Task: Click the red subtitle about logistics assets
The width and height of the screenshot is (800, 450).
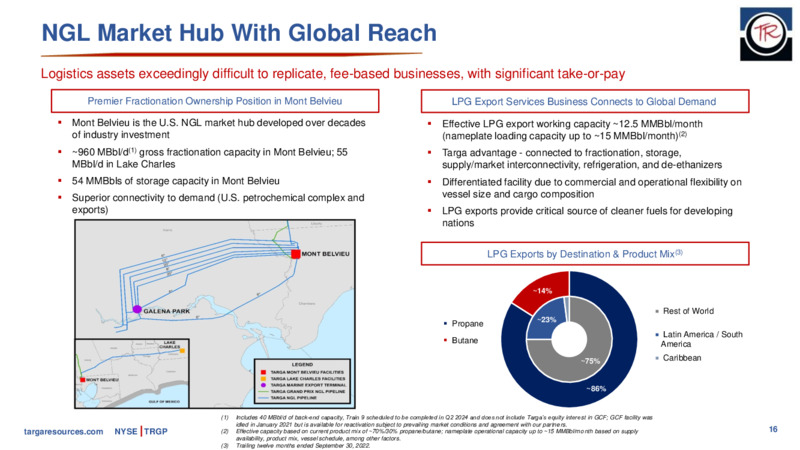Action: coord(333,74)
